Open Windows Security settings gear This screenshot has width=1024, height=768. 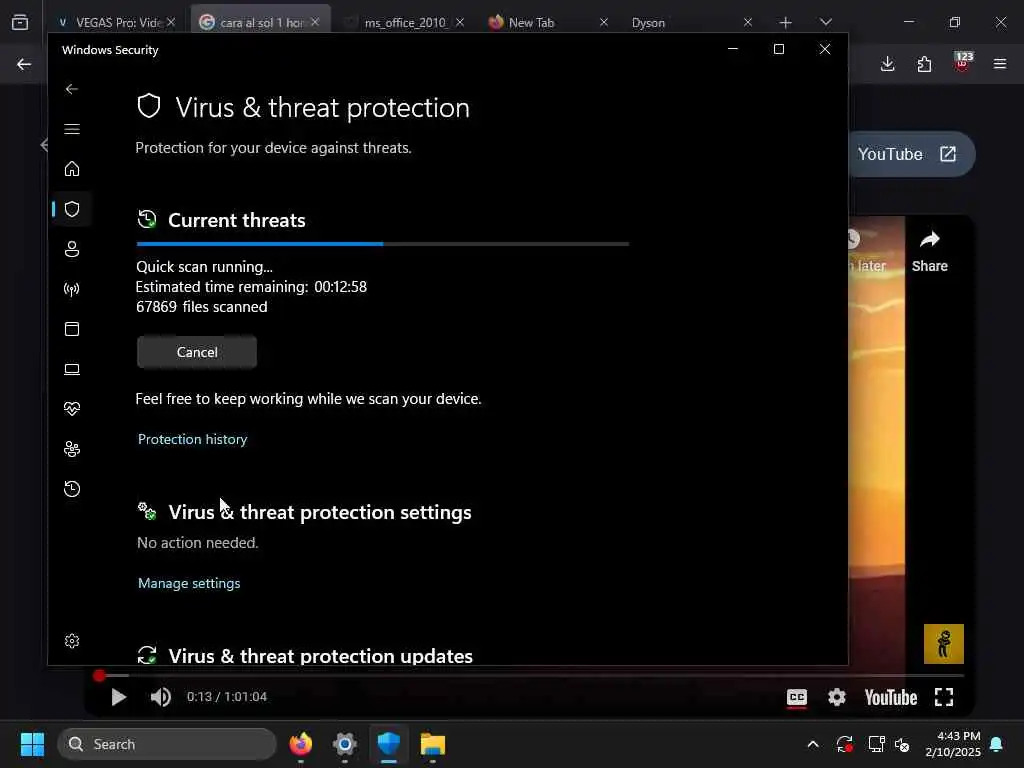click(72, 641)
